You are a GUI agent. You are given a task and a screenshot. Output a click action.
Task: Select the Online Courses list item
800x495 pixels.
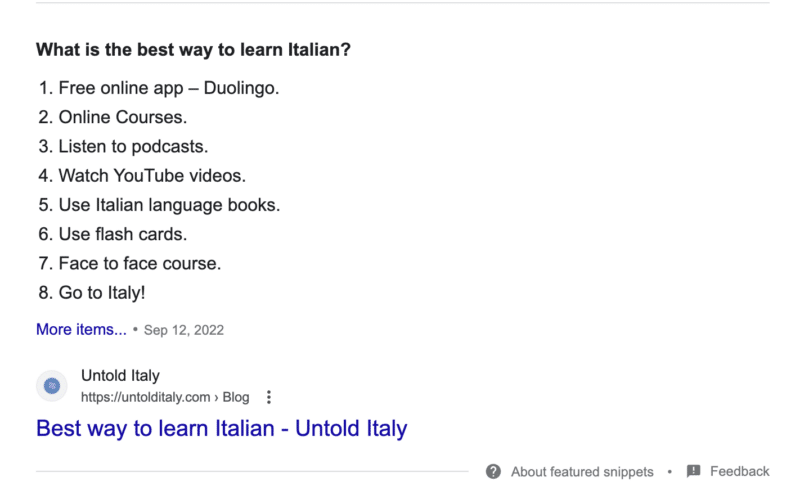click(122, 118)
